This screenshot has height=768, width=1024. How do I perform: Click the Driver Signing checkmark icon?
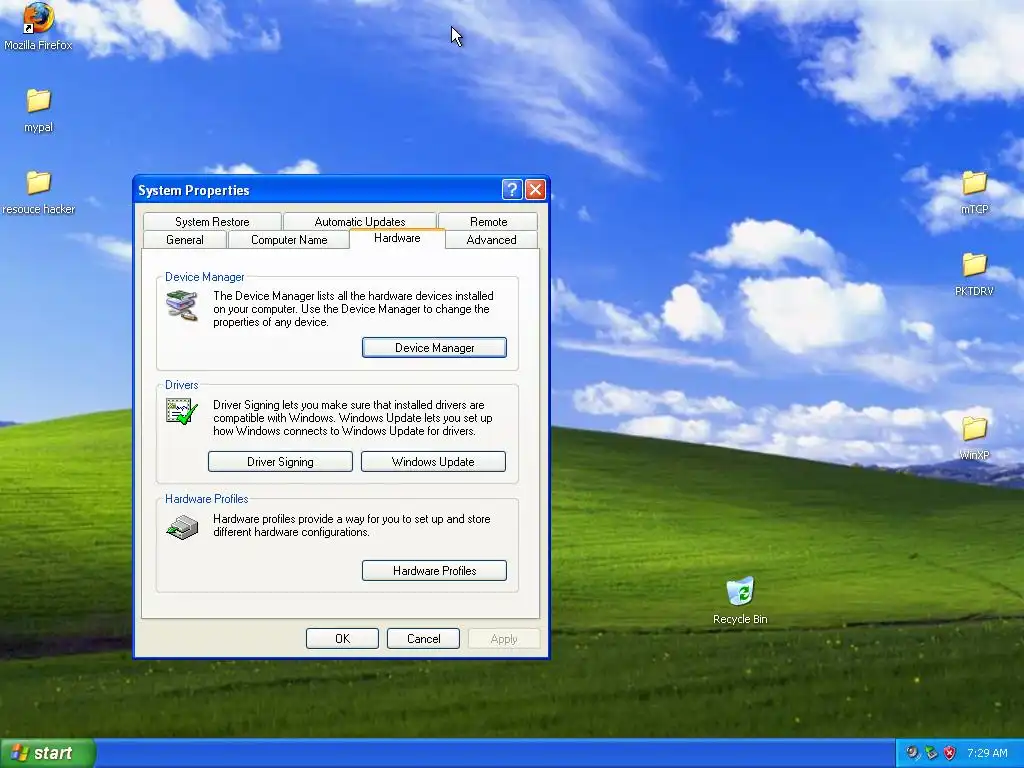182,411
